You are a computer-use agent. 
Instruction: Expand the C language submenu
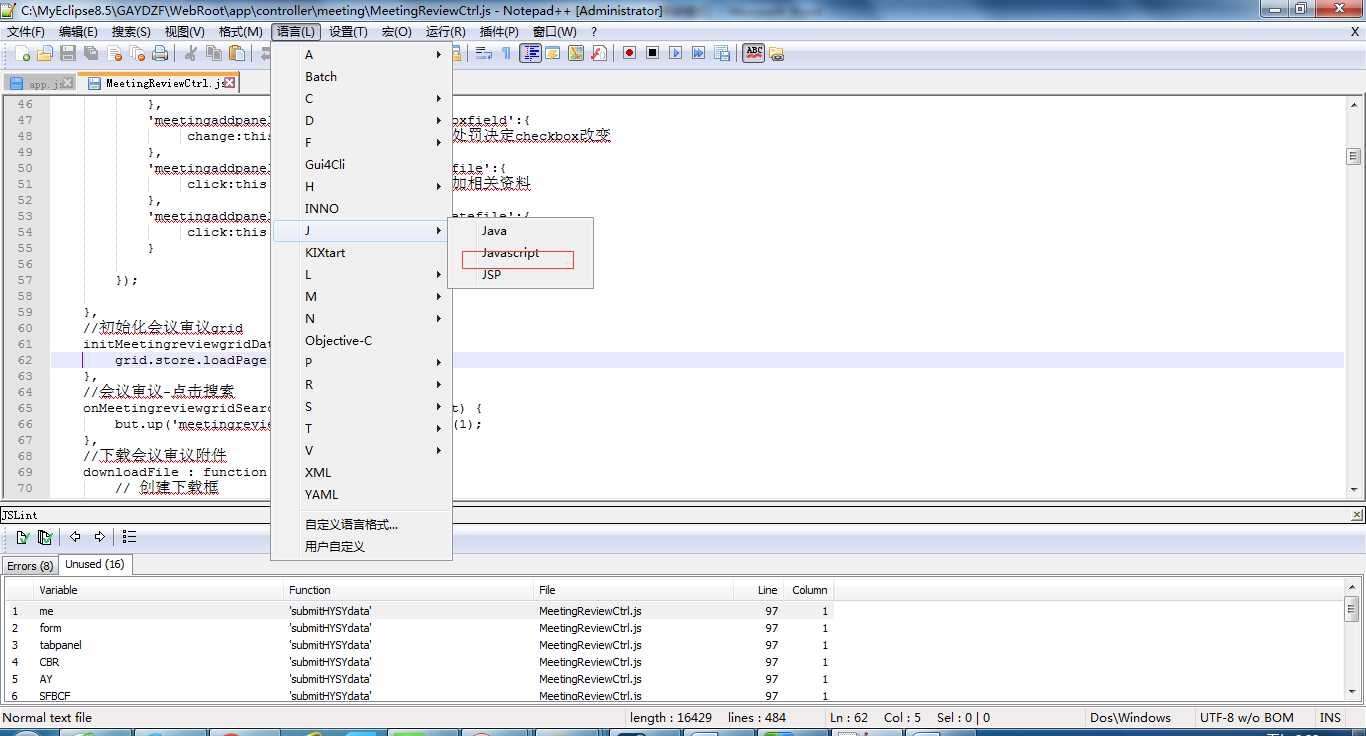[362, 99]
